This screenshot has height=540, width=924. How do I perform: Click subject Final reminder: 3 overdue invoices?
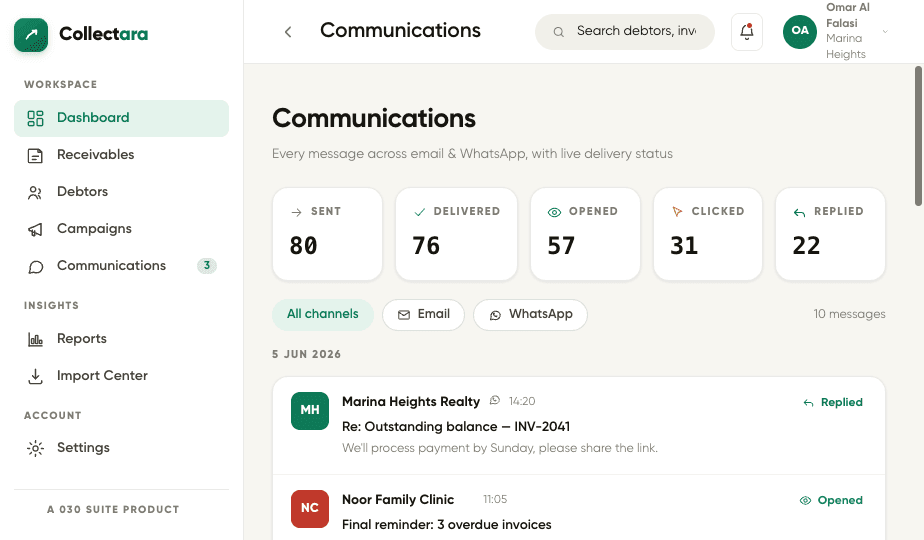click(x=447, y=525)
